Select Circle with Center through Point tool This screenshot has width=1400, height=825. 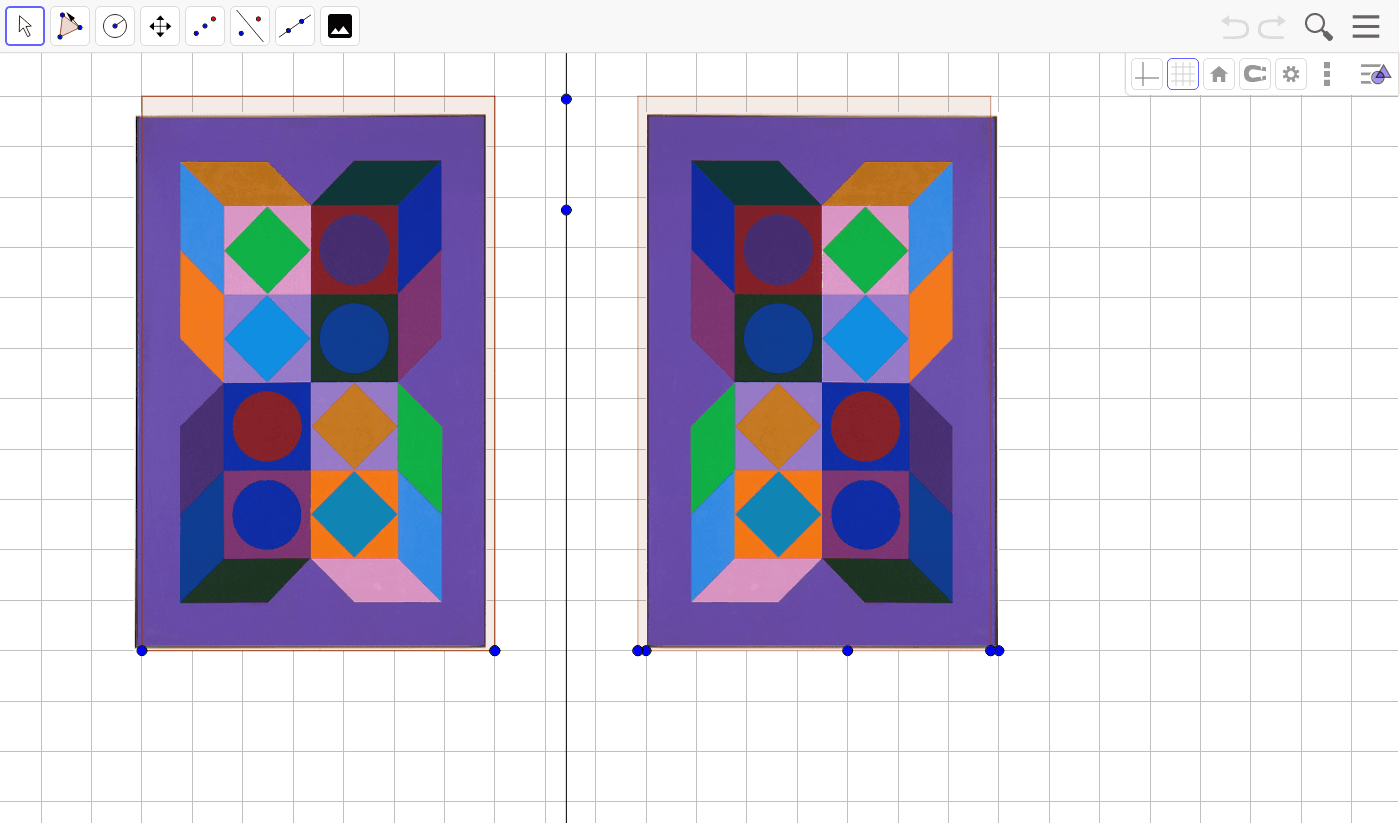coord(115,26)
